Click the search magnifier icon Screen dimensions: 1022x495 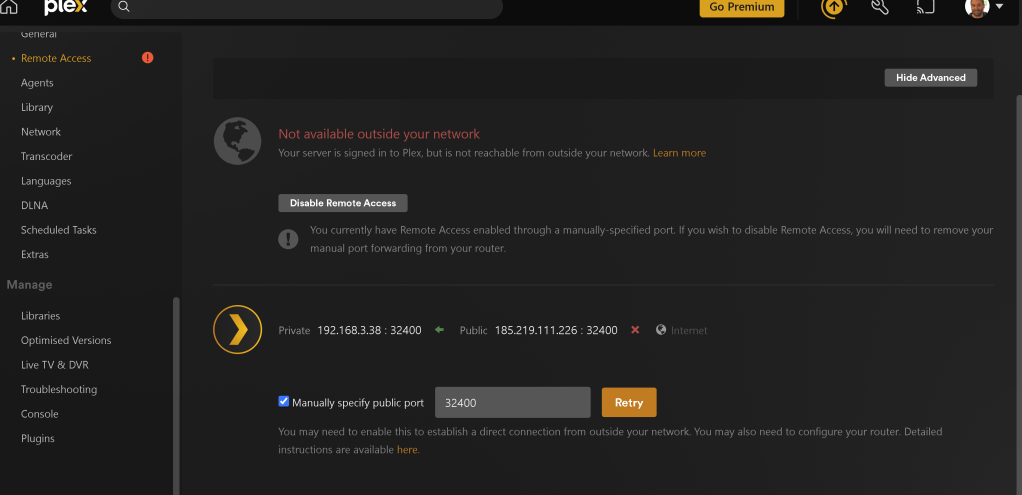click(124, 7)
